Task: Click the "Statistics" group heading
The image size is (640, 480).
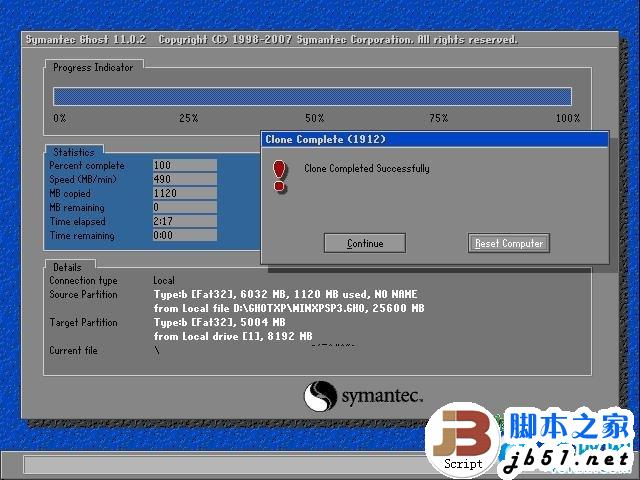Action: [x=74, y=152]
